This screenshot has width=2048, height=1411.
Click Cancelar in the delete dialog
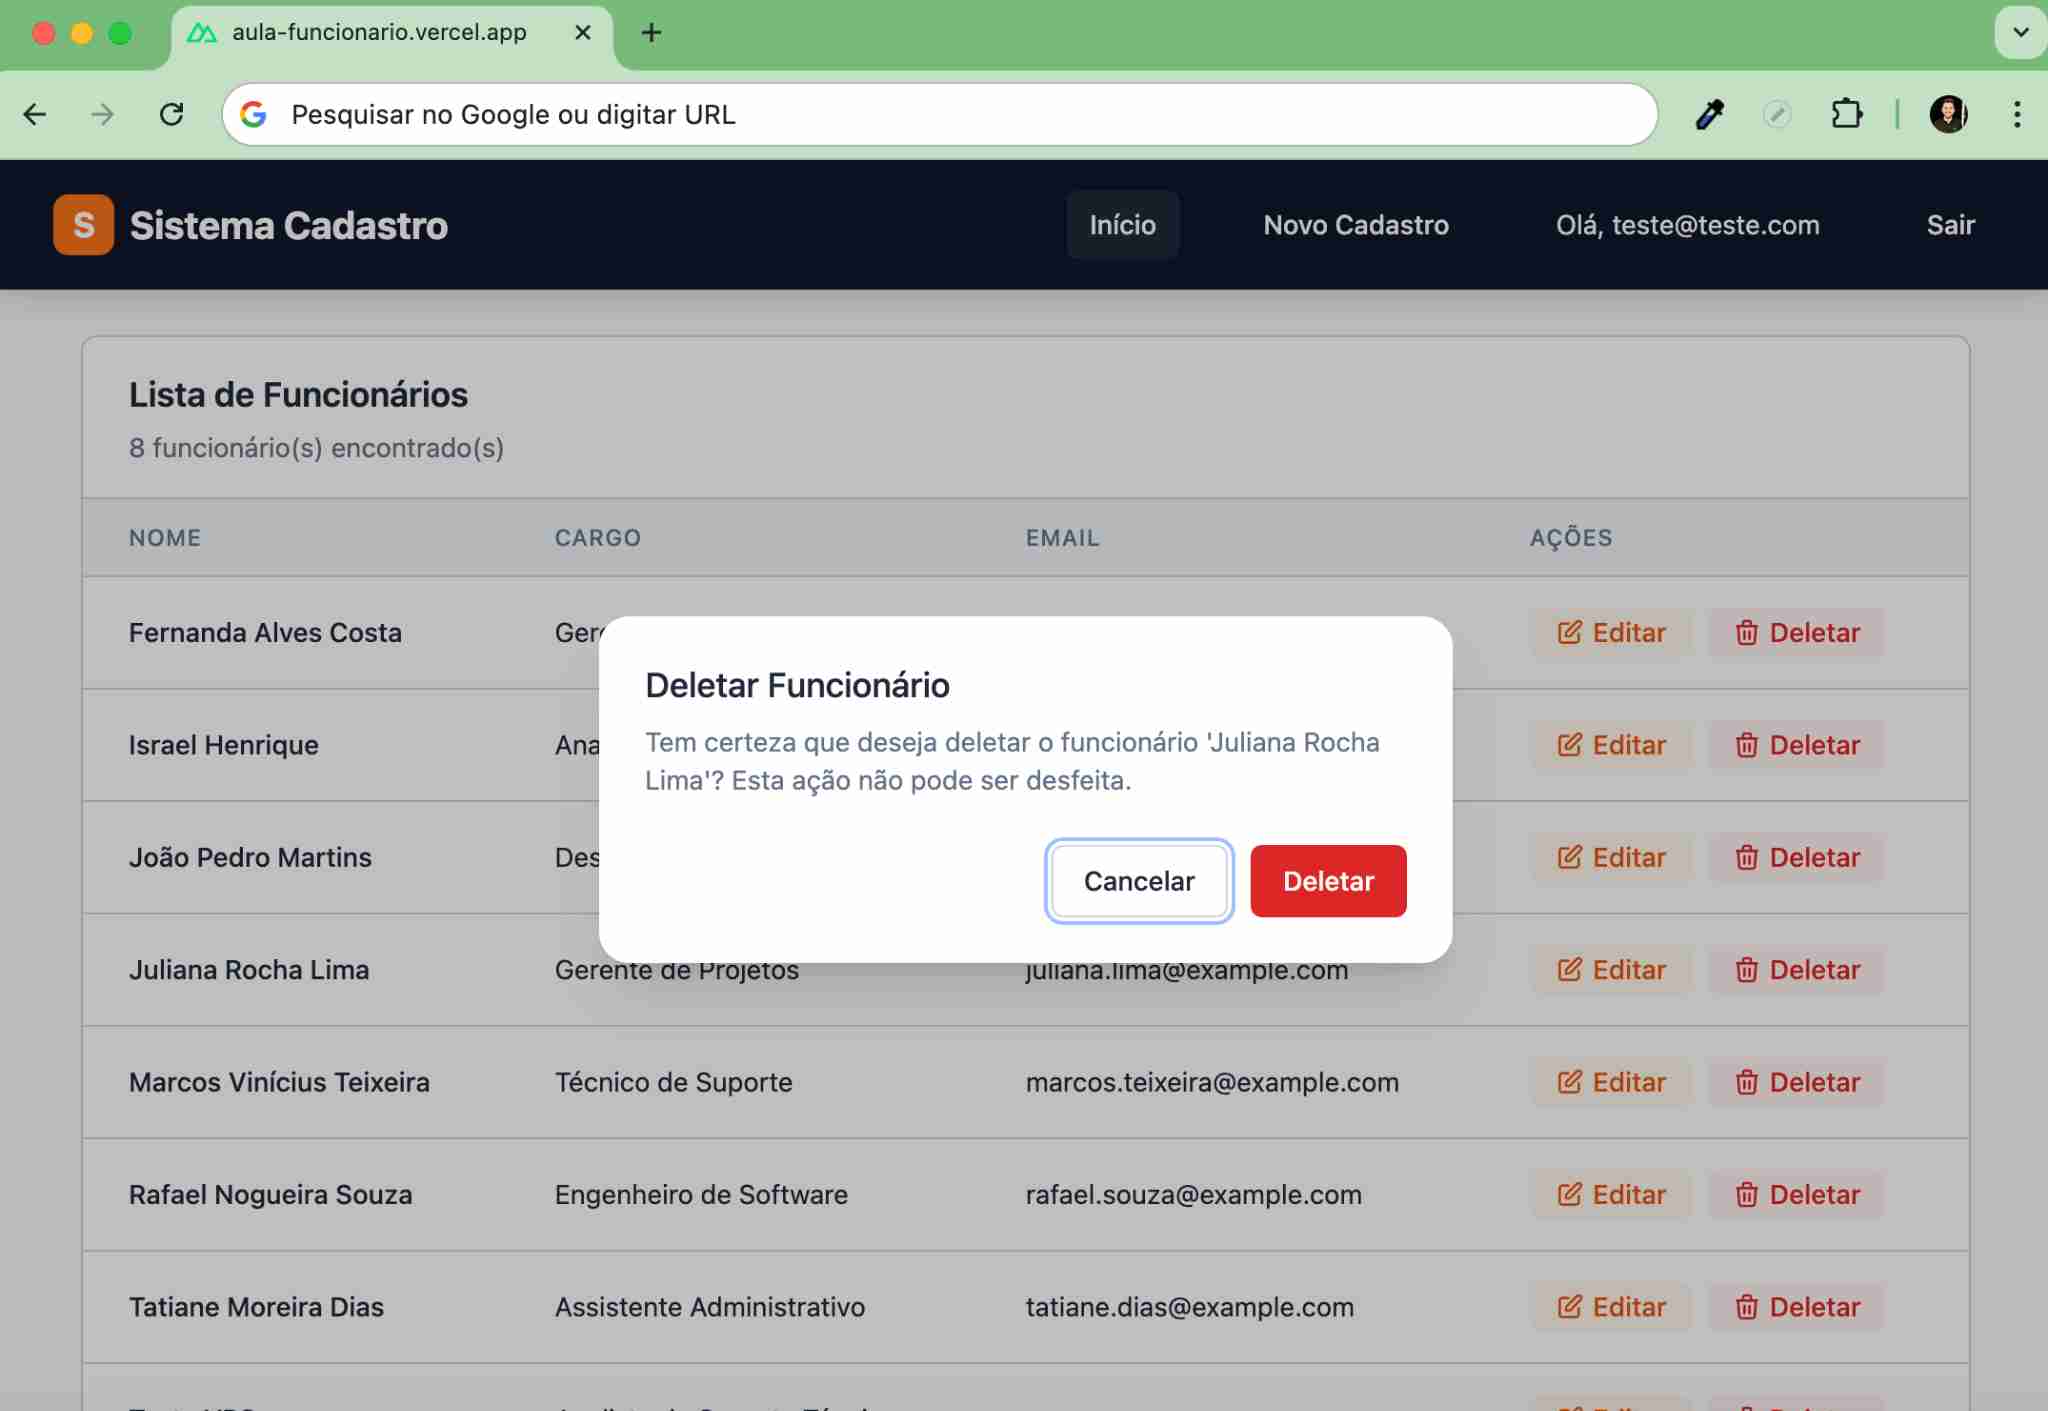1138,881
